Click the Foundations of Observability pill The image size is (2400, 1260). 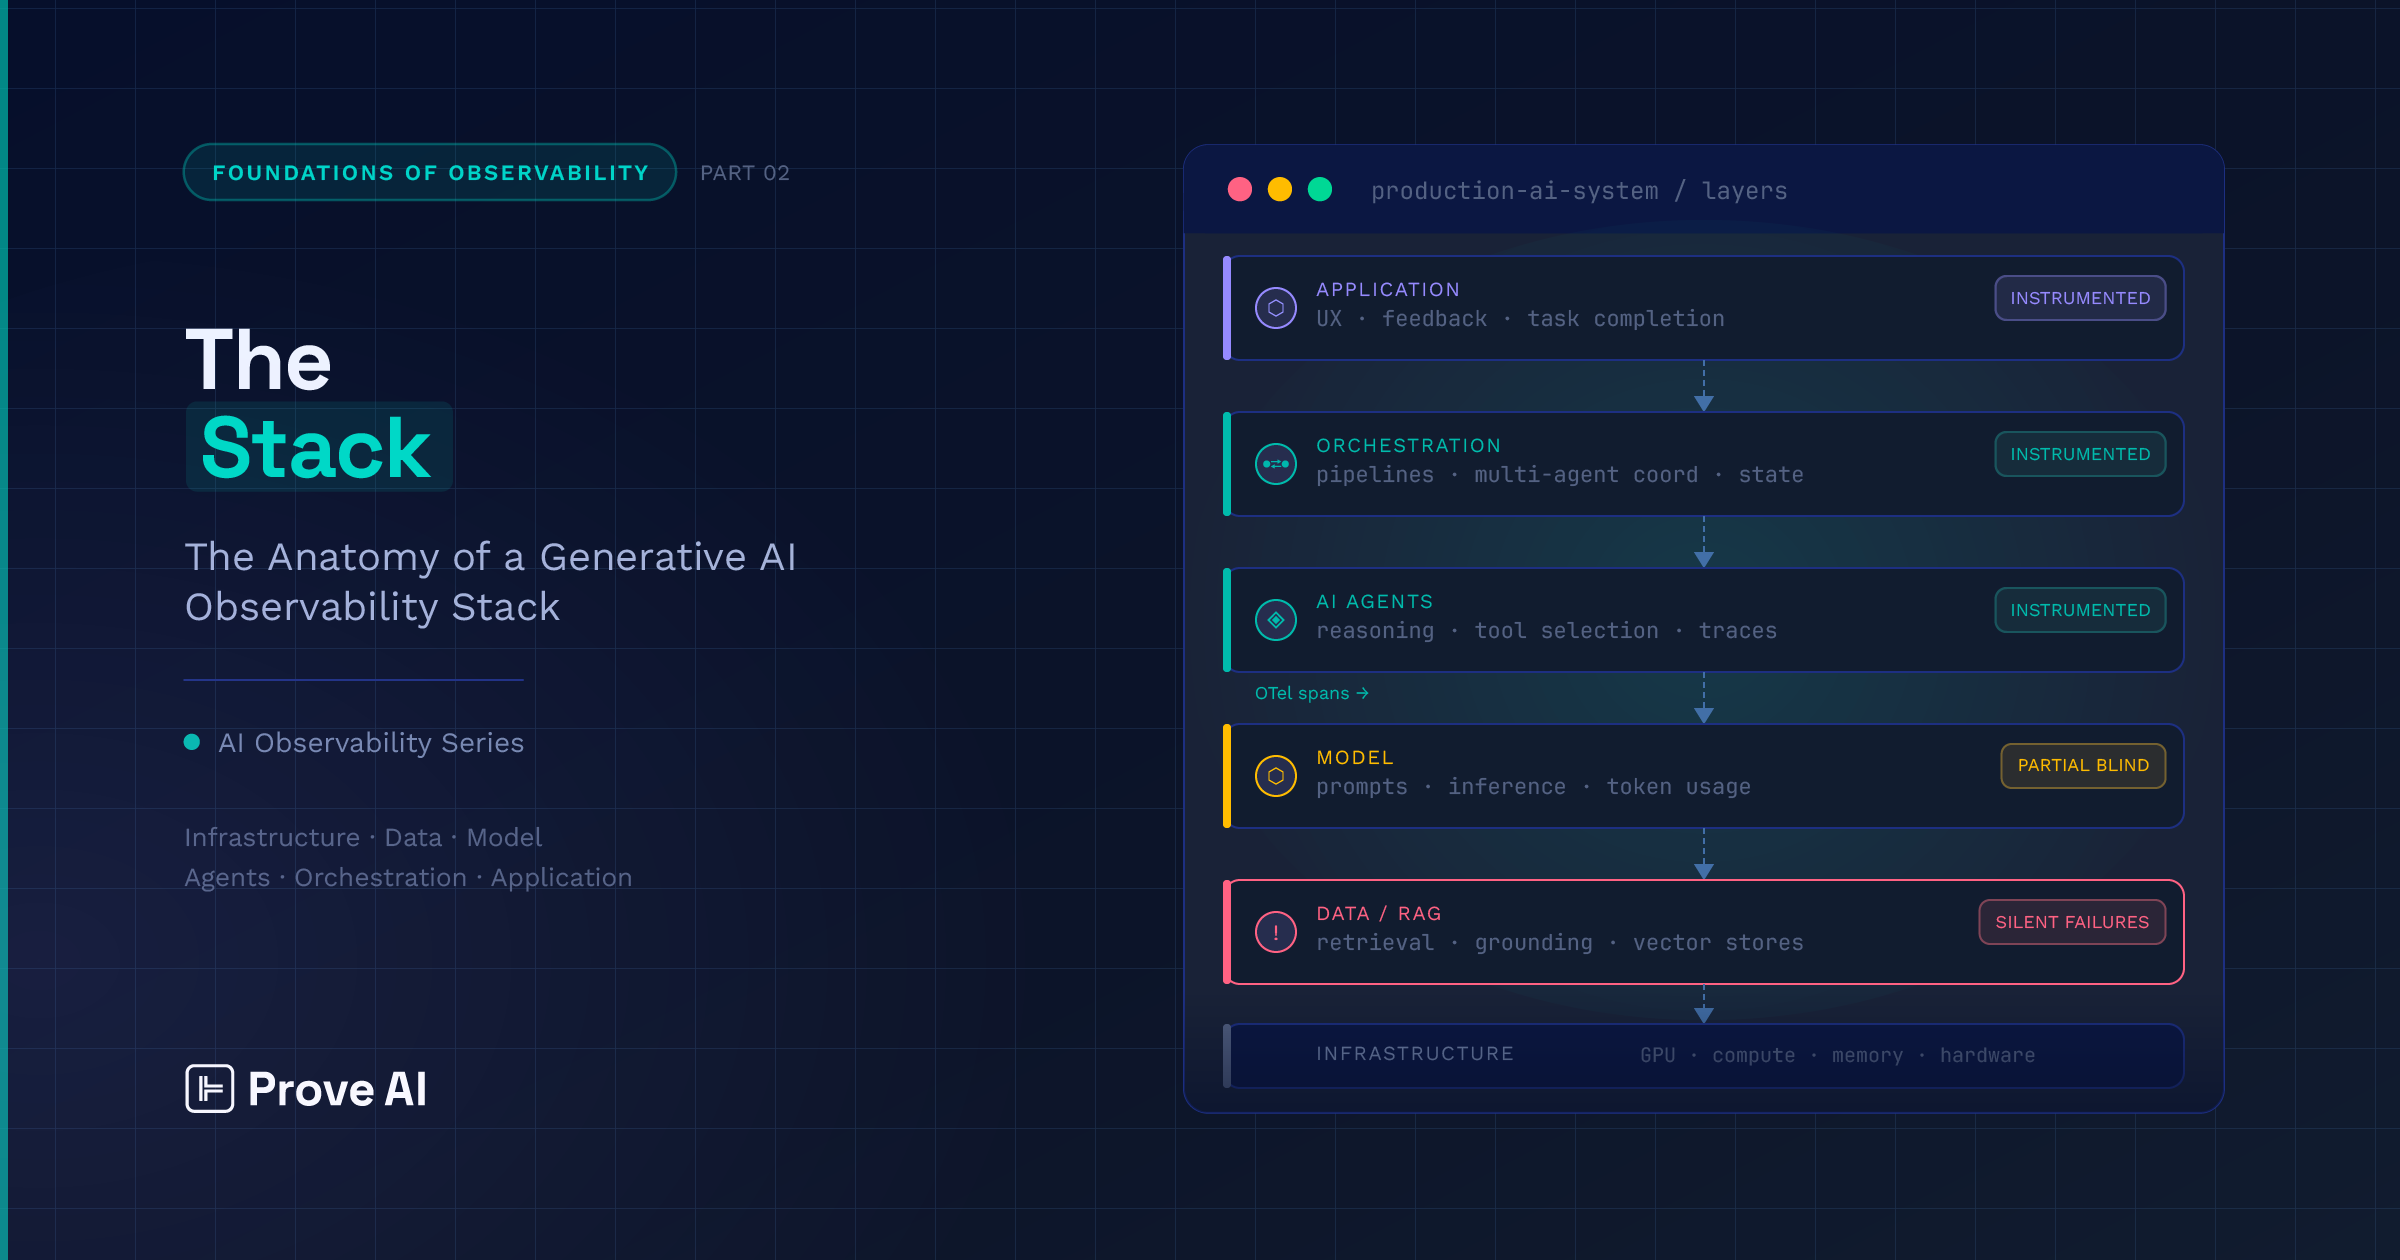pos(430,173)
